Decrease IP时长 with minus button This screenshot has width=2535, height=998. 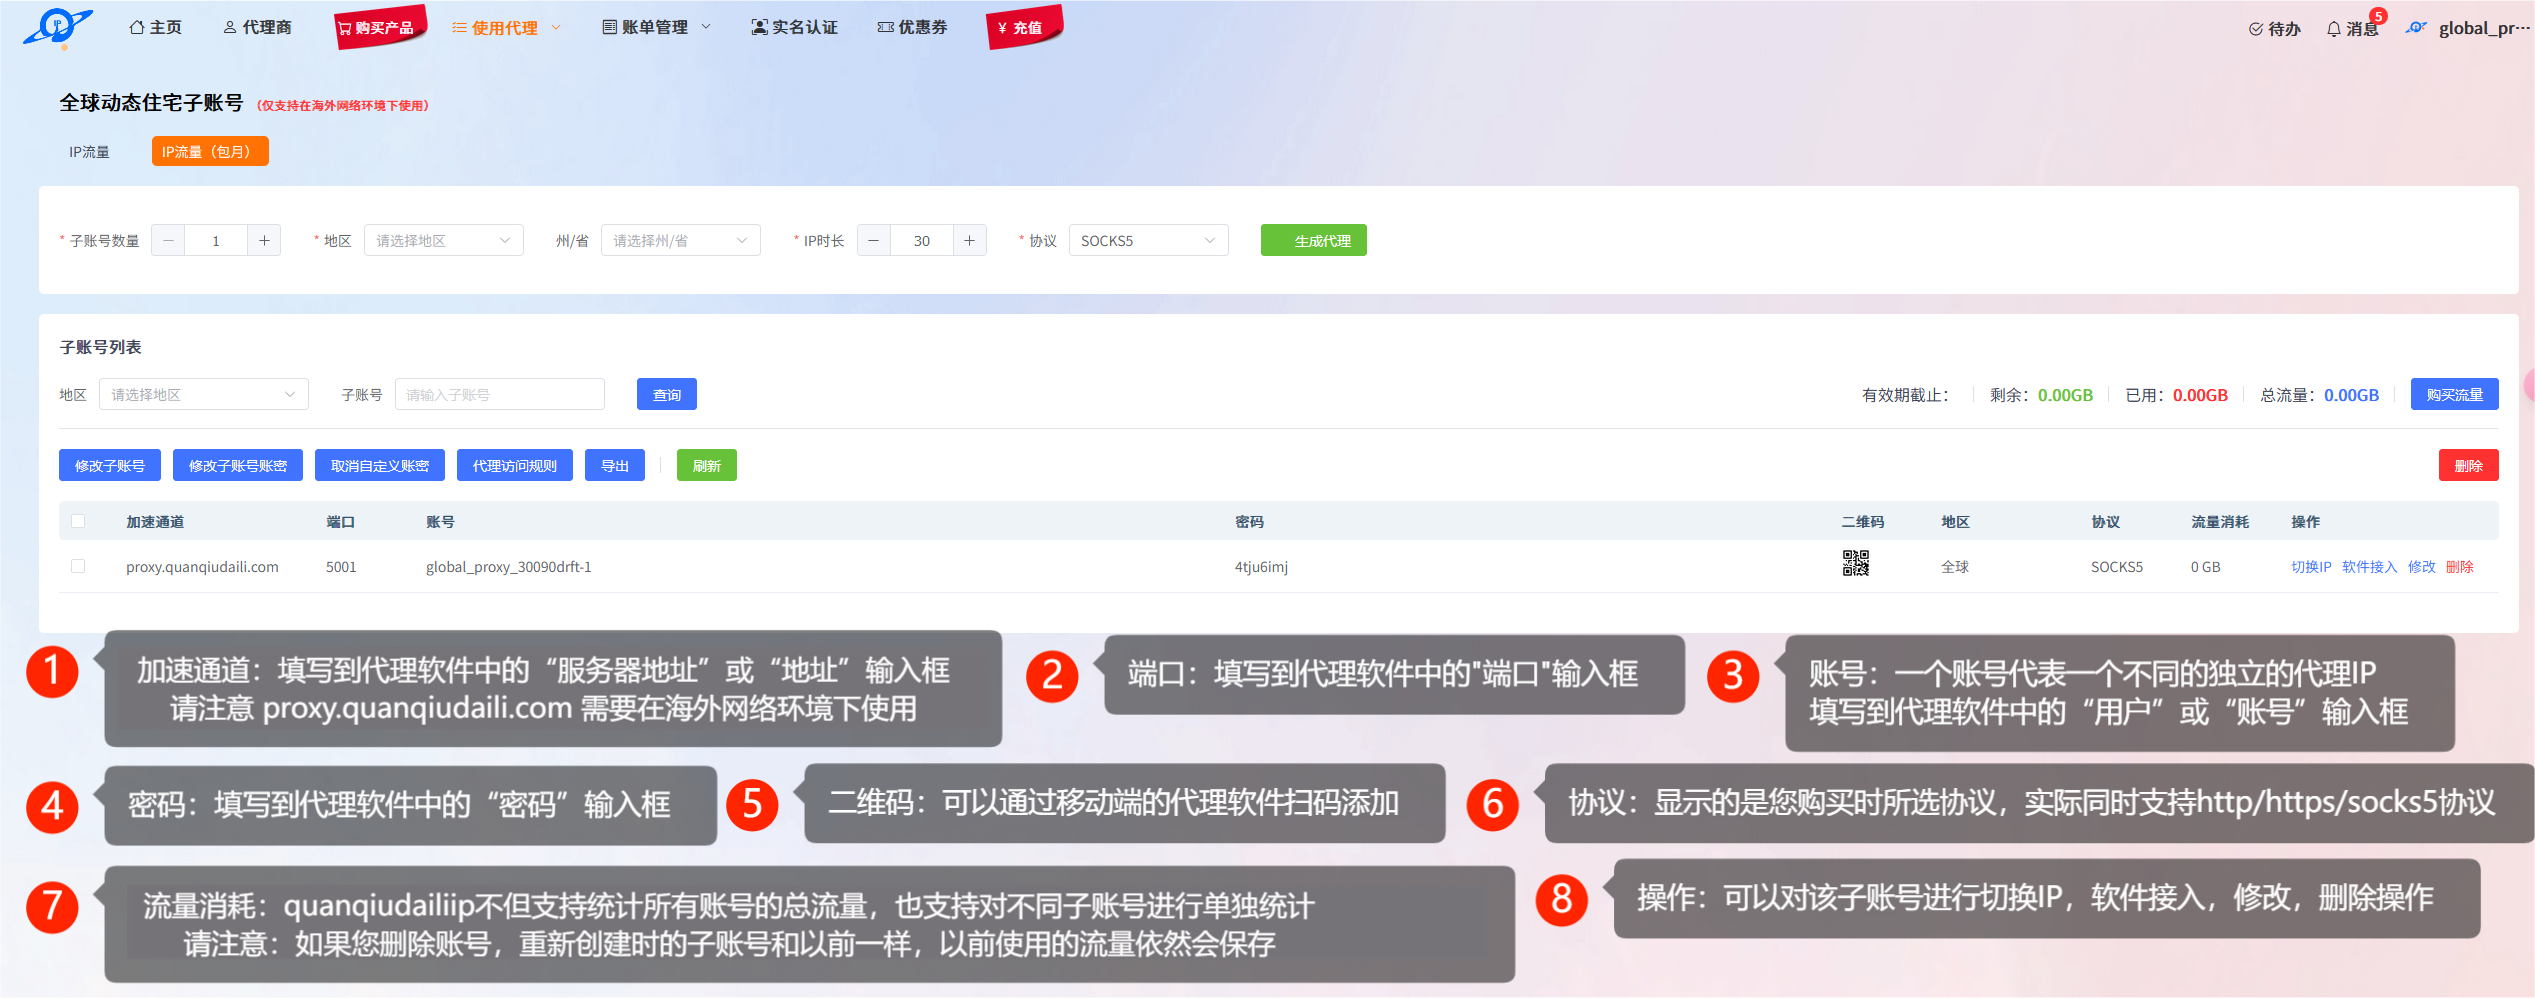coord(873,241)
